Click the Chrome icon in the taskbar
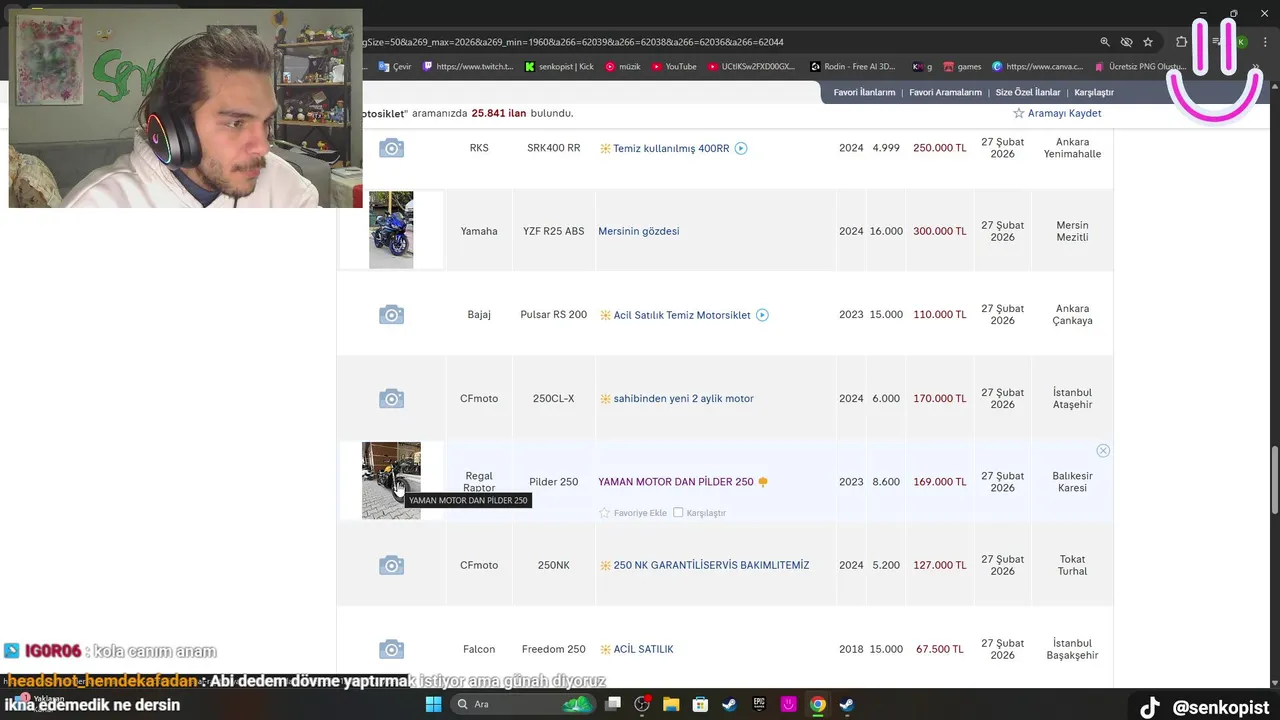 [x=818, y=704]
